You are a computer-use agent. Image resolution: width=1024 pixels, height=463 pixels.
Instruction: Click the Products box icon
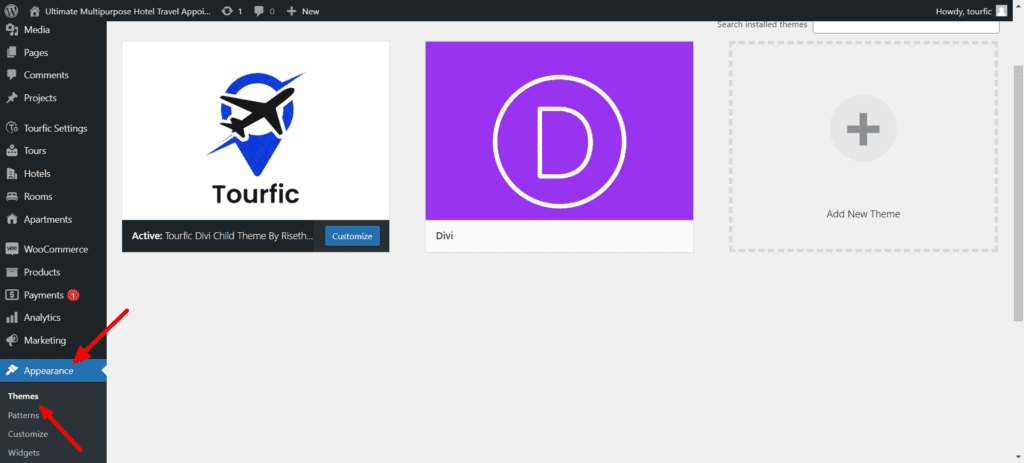(12, 272)
